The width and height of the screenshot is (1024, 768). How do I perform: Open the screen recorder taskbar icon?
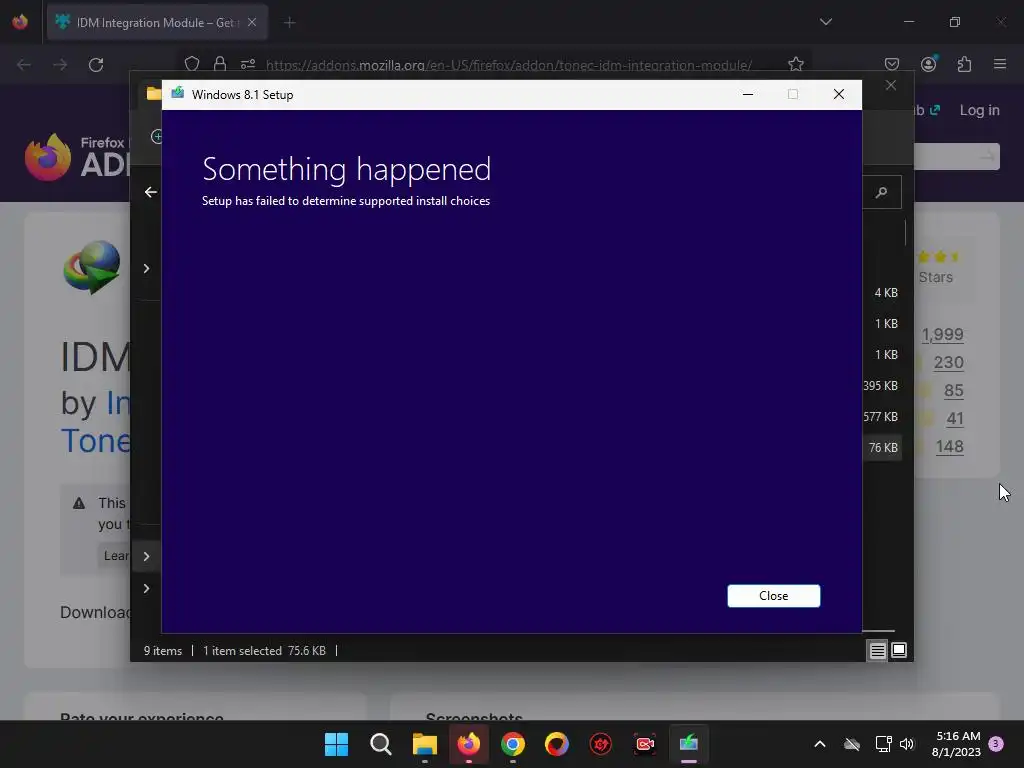tap(645, 744)
